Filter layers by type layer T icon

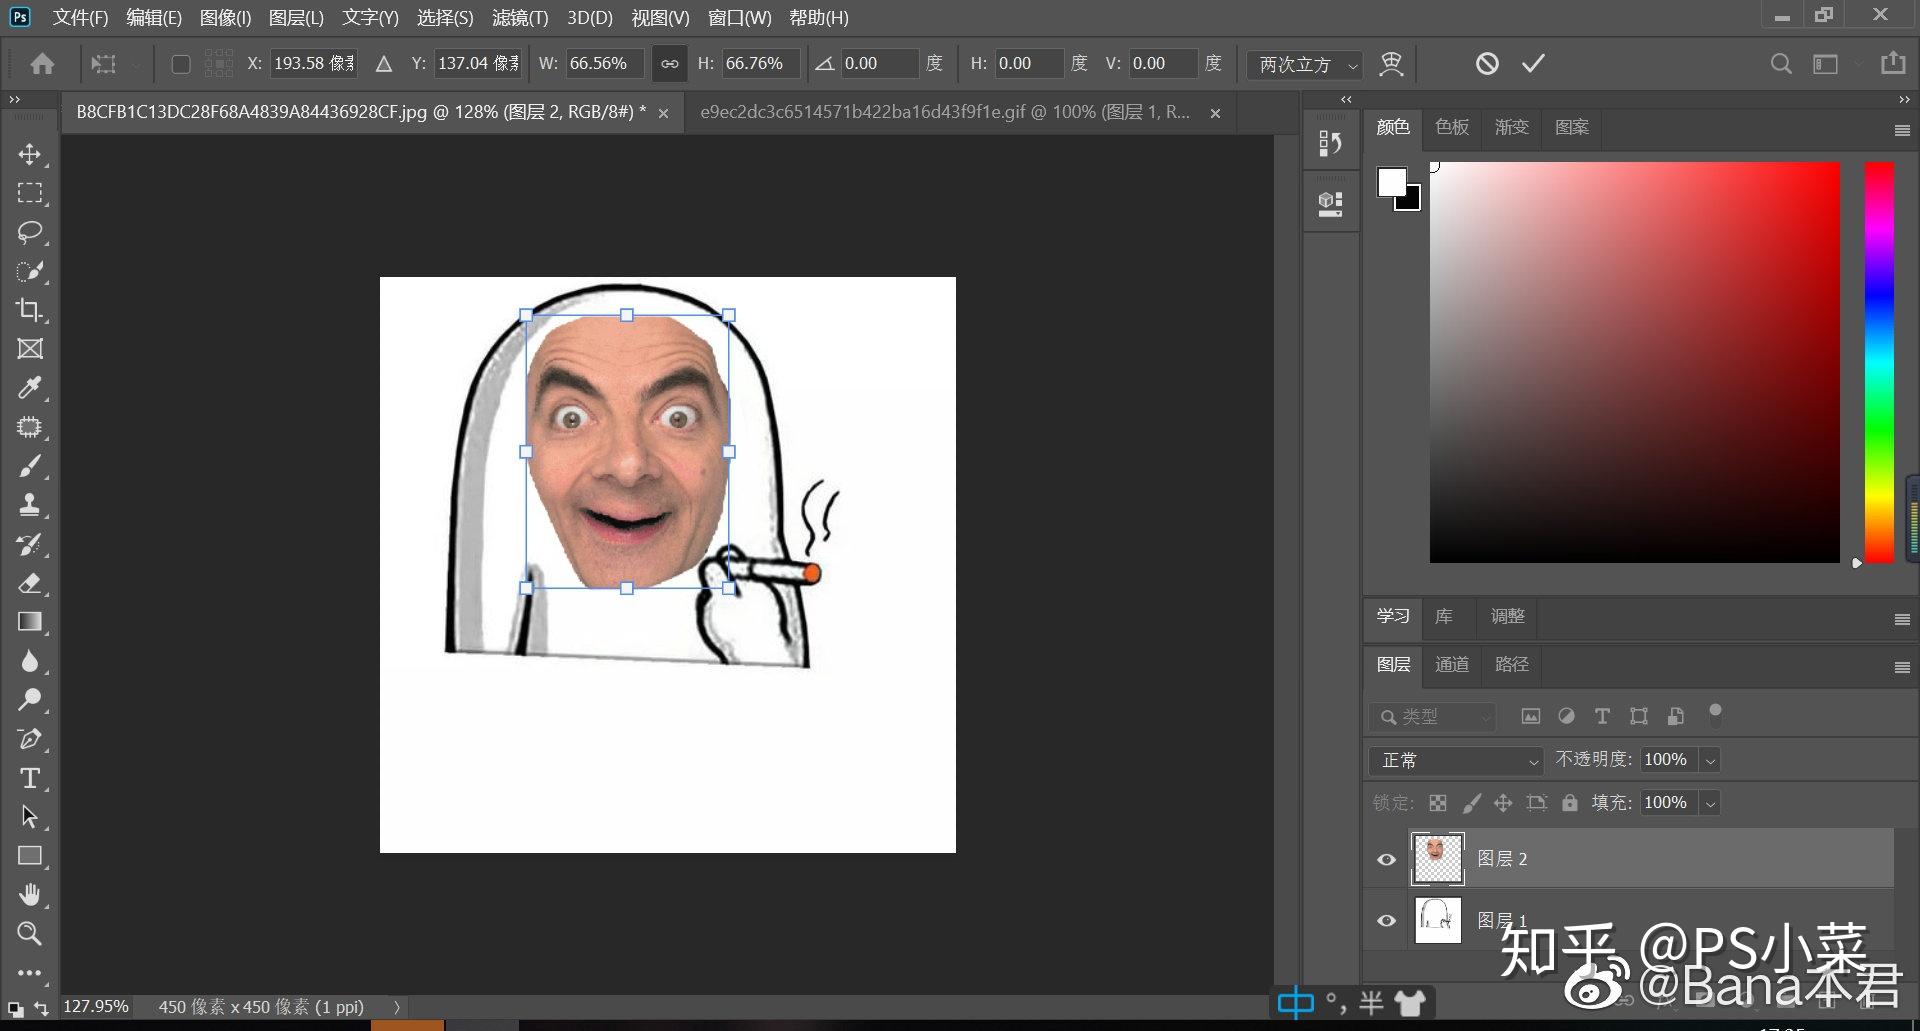click(1602, 716)
